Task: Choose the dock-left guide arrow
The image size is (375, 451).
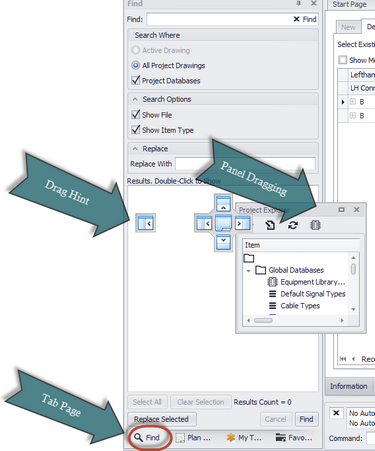Action: 204,223
